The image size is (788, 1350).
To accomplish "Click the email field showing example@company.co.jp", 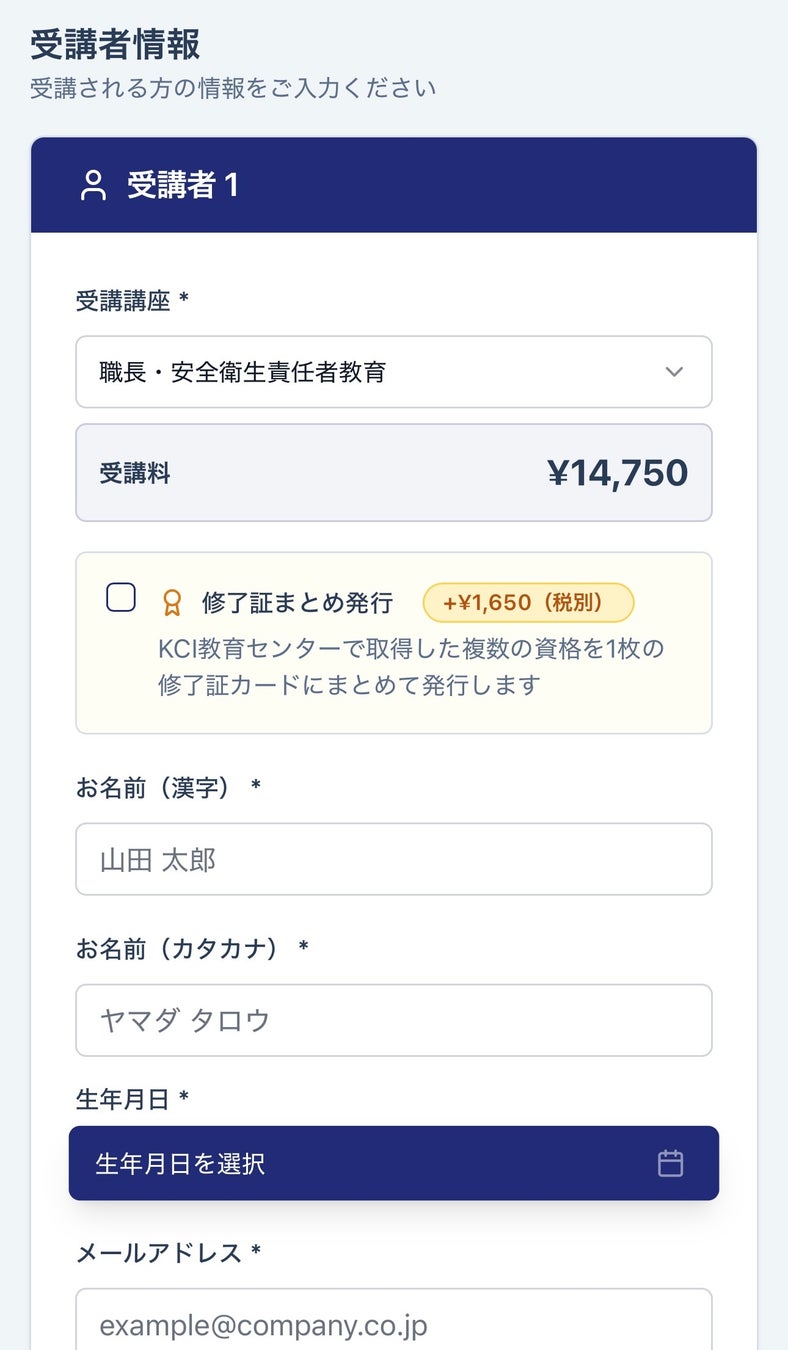I will (x=393, y=1325).
